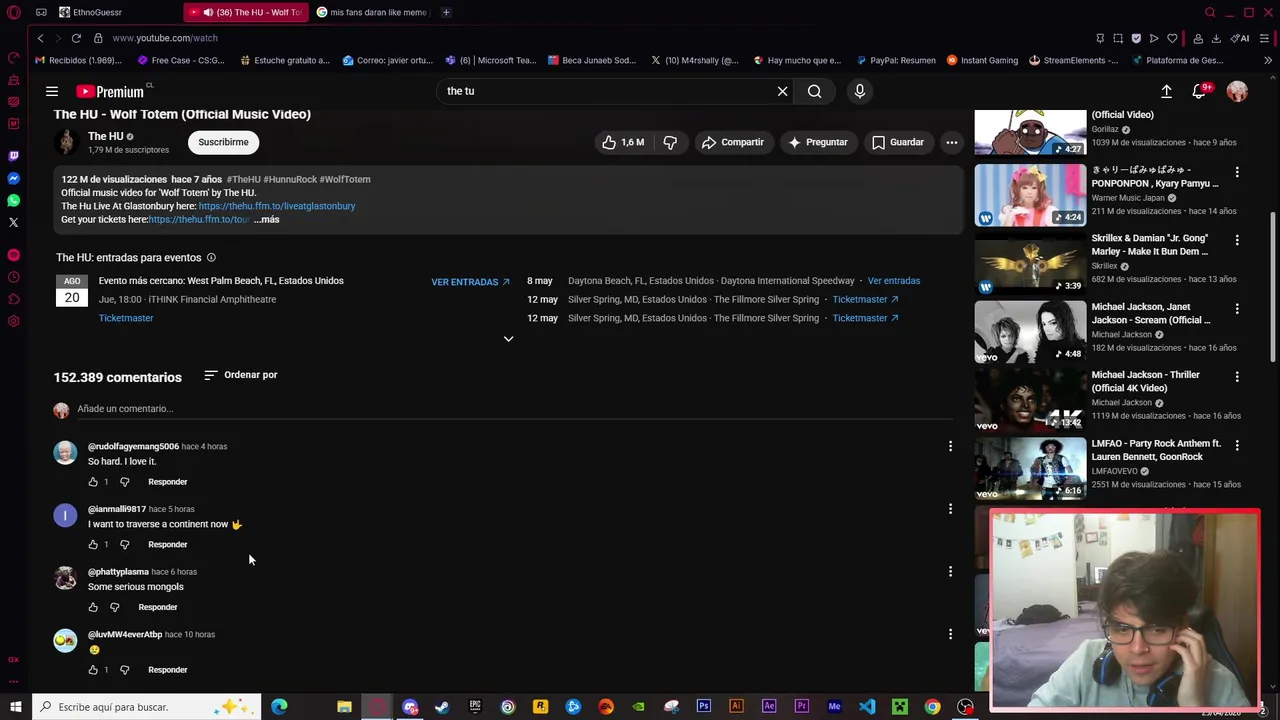
Task: Expand events list chevron
Action: tap(508, 339)
